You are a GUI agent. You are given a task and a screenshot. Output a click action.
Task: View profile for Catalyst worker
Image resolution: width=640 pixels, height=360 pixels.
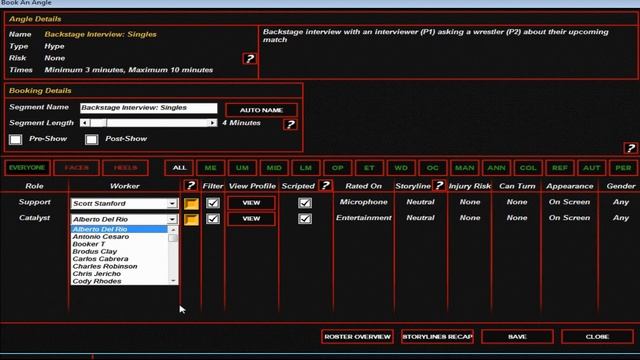coord(251,219)
